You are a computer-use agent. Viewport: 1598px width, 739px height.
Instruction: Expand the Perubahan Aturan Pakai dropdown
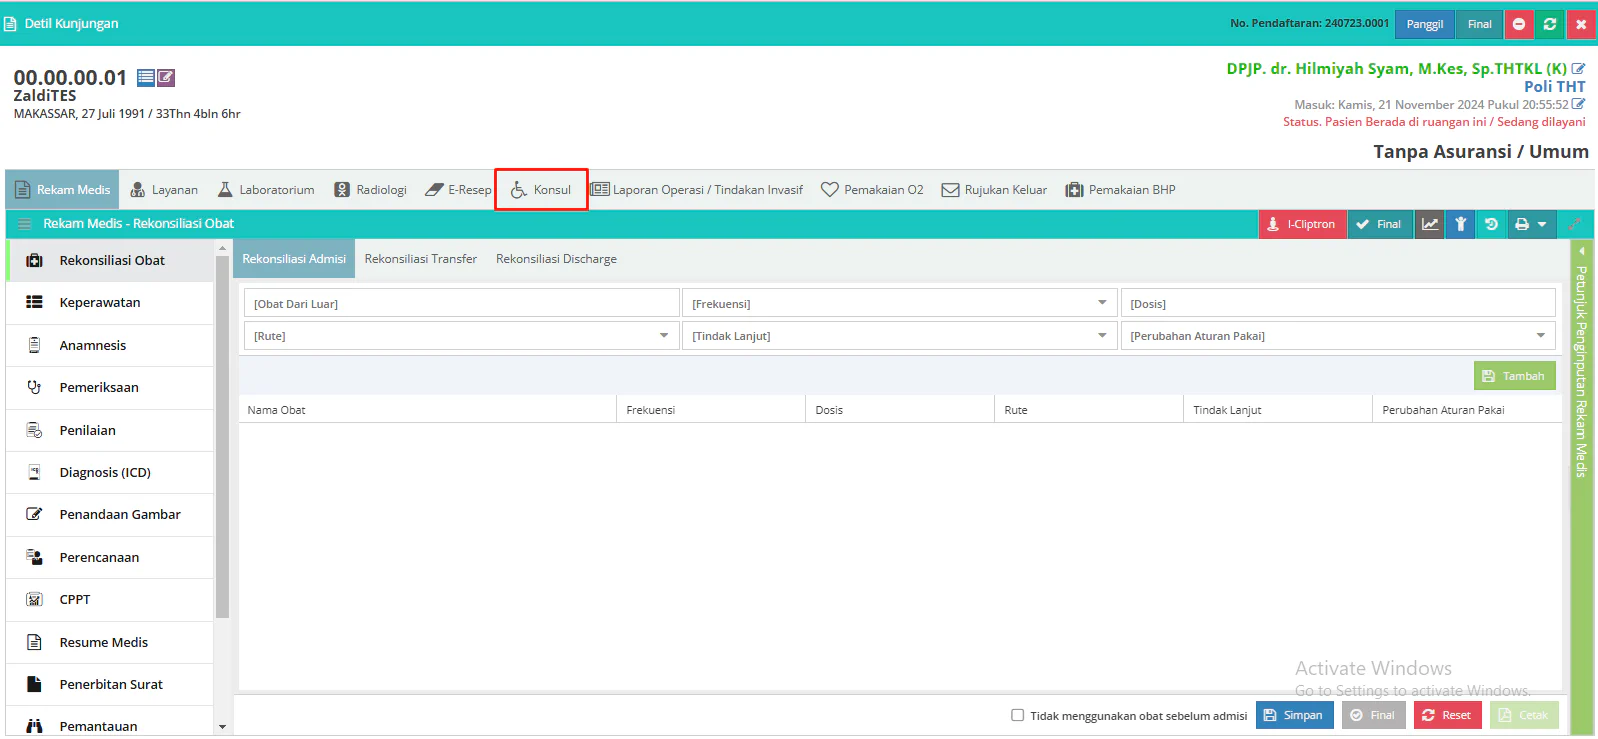tap(1540, 336)
